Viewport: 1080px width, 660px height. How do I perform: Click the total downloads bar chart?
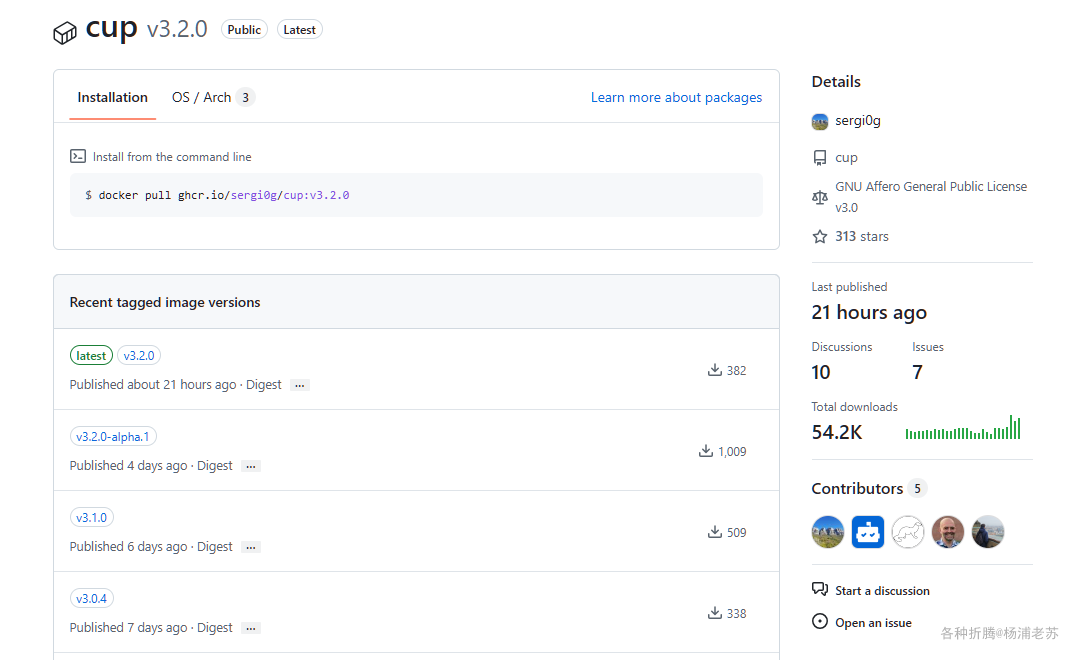tap(963, 427)
